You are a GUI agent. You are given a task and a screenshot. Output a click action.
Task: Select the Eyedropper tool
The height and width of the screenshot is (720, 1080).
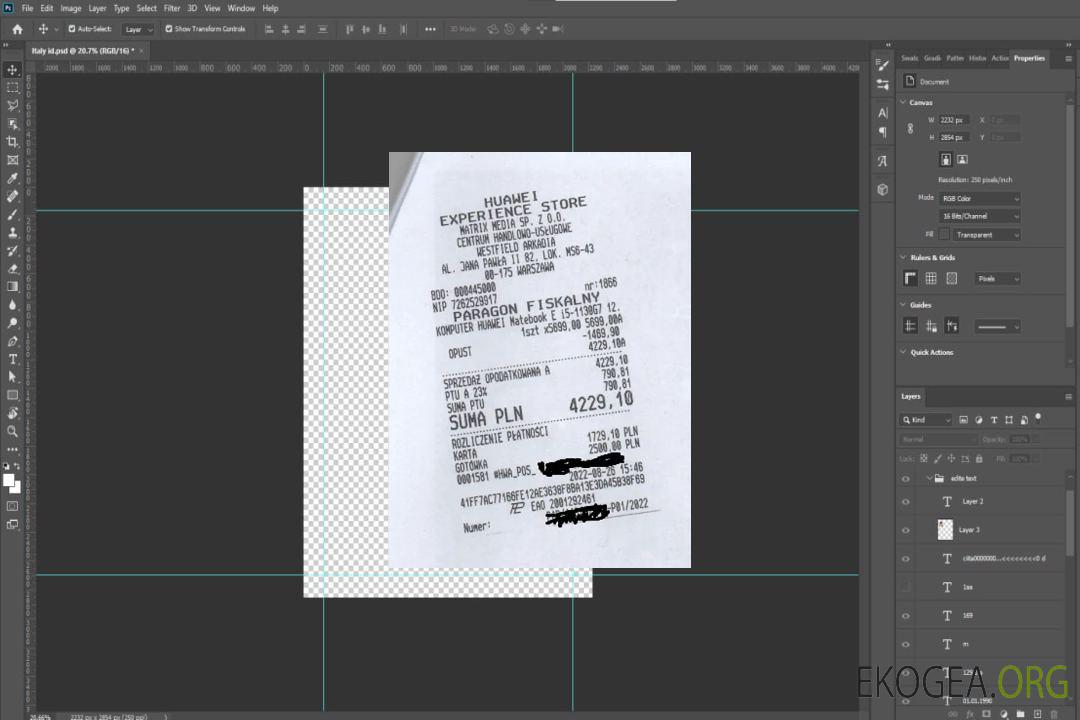[12, 178]
